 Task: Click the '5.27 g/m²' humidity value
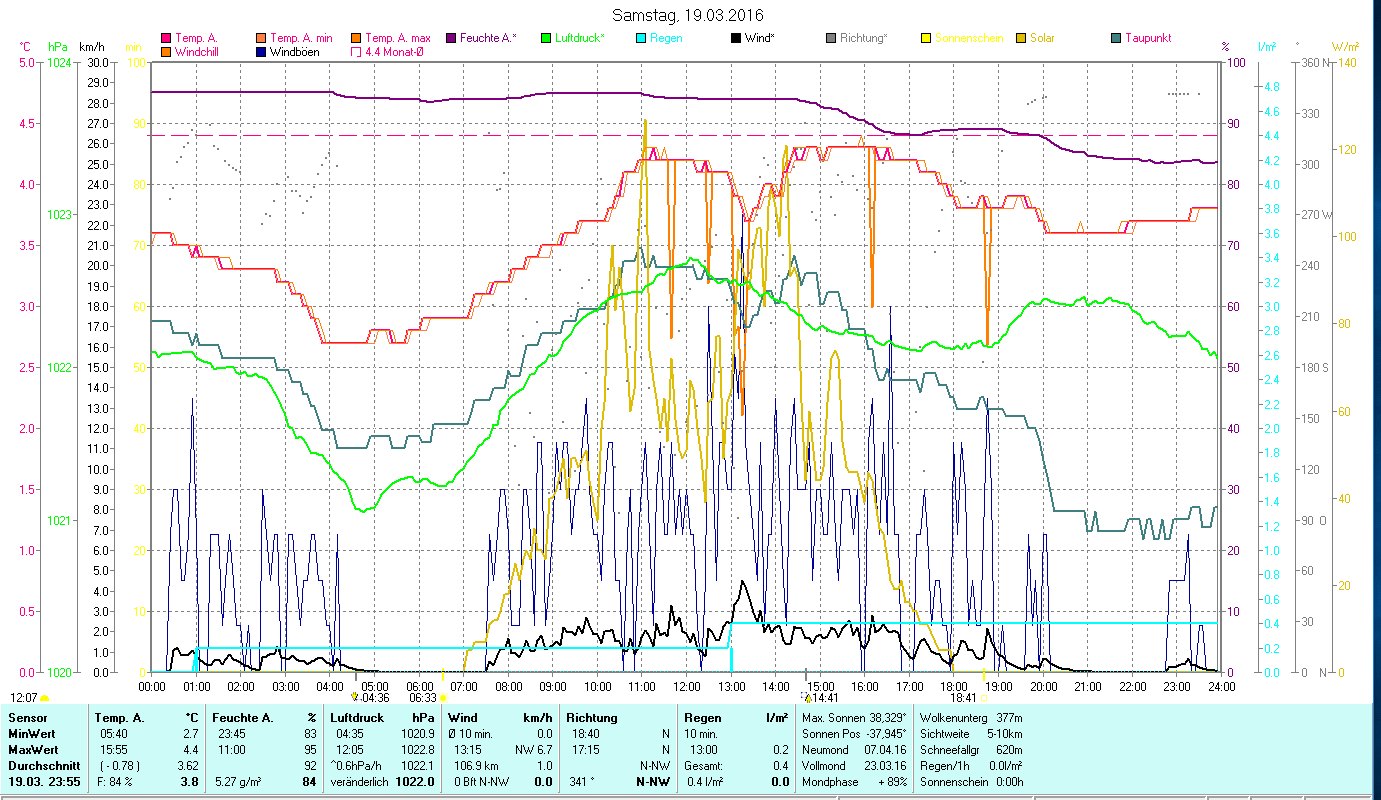(239, 782)
